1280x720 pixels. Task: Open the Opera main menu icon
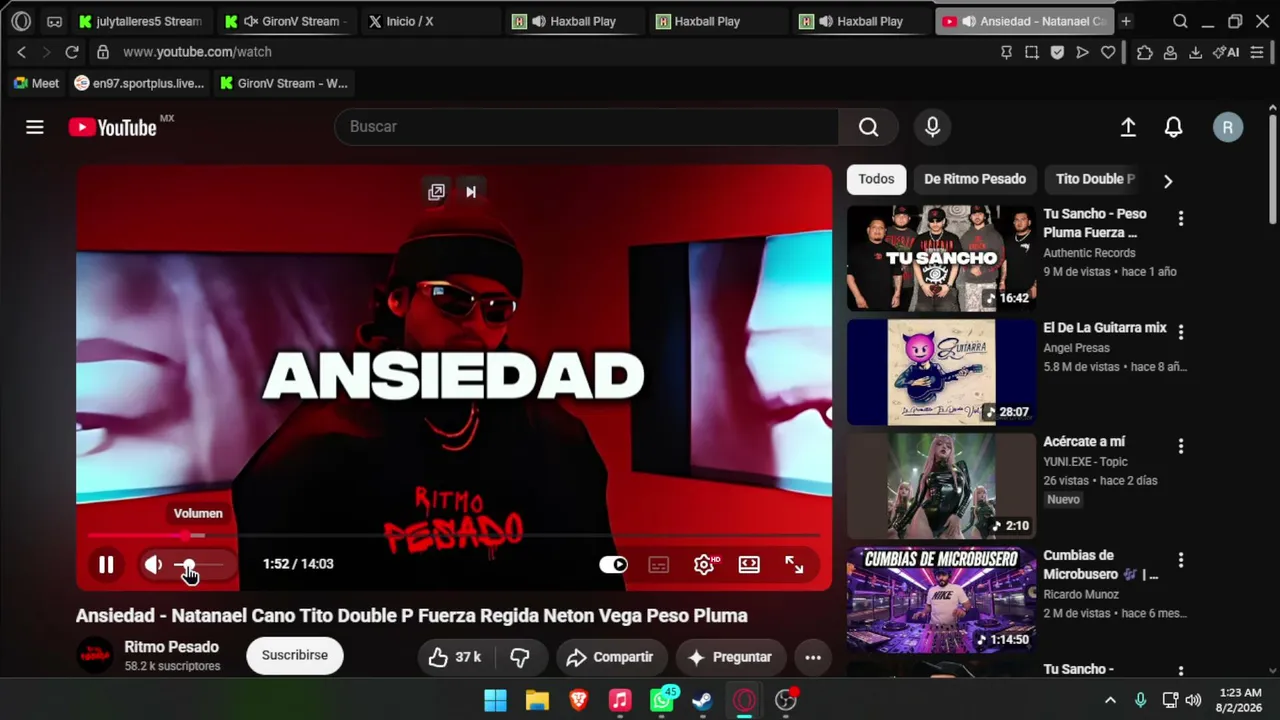(21, 21)
